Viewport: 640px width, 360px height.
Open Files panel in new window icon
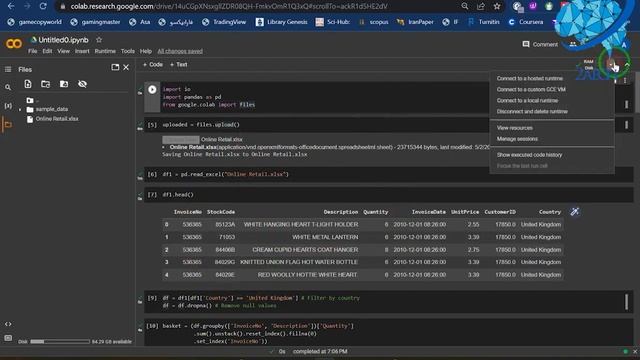pos(115,67)
